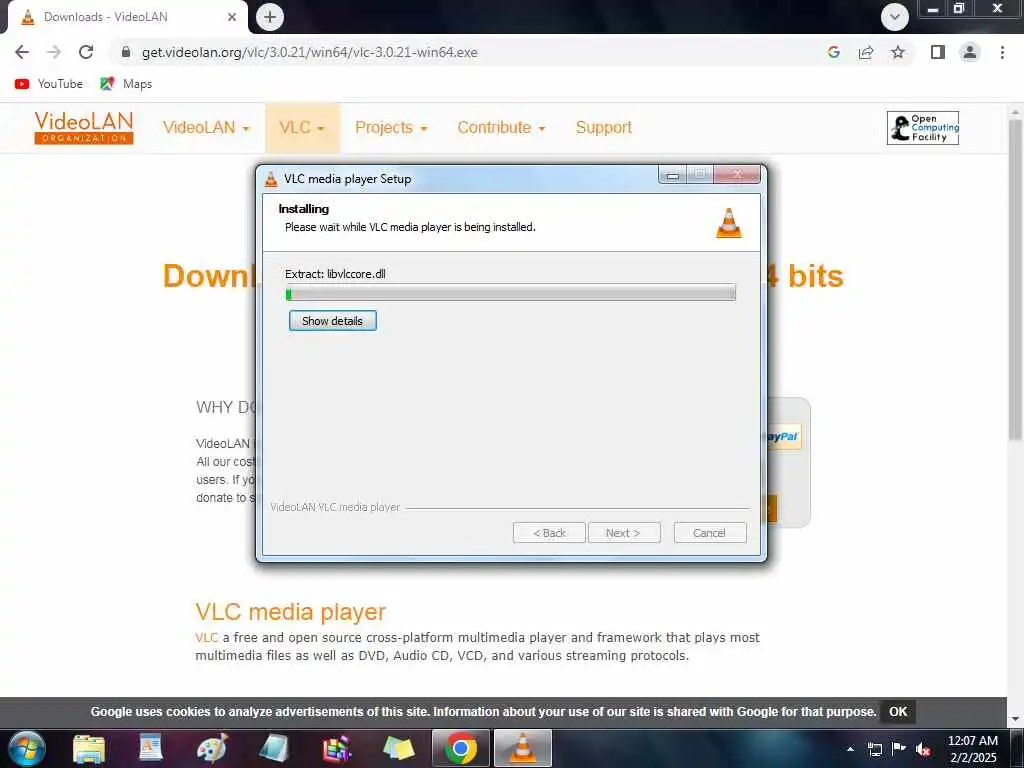The height and width of the screenshot is (768, 1024).
Task: Click the share page icon
Action: pos(866,52)
